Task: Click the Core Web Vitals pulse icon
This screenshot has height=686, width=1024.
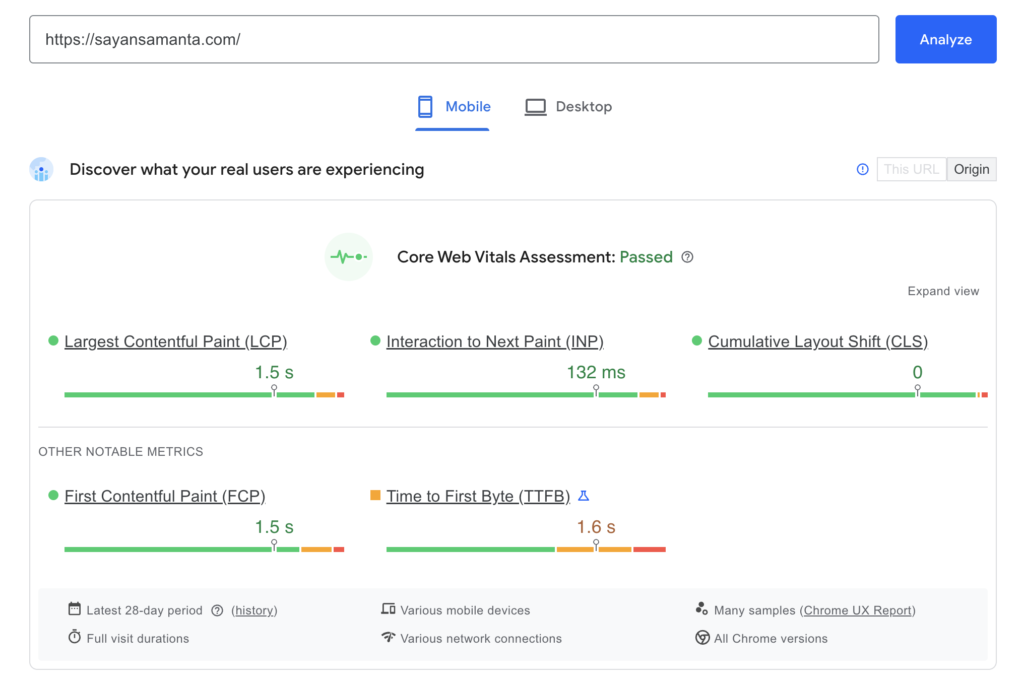Action: click(x=348, y=257)
